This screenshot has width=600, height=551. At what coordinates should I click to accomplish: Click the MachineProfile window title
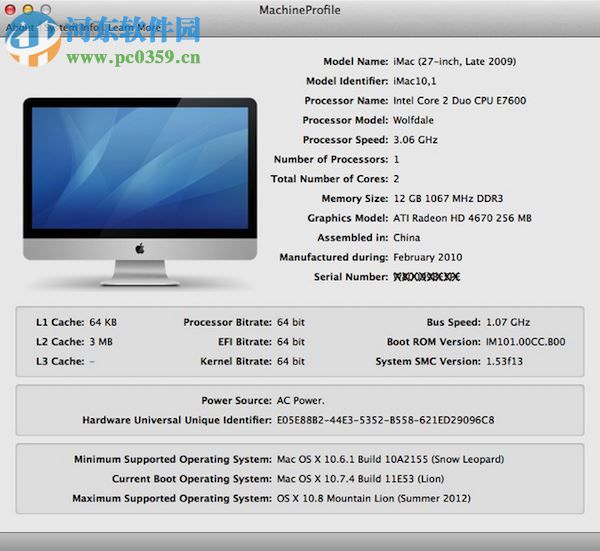[300, 10]
